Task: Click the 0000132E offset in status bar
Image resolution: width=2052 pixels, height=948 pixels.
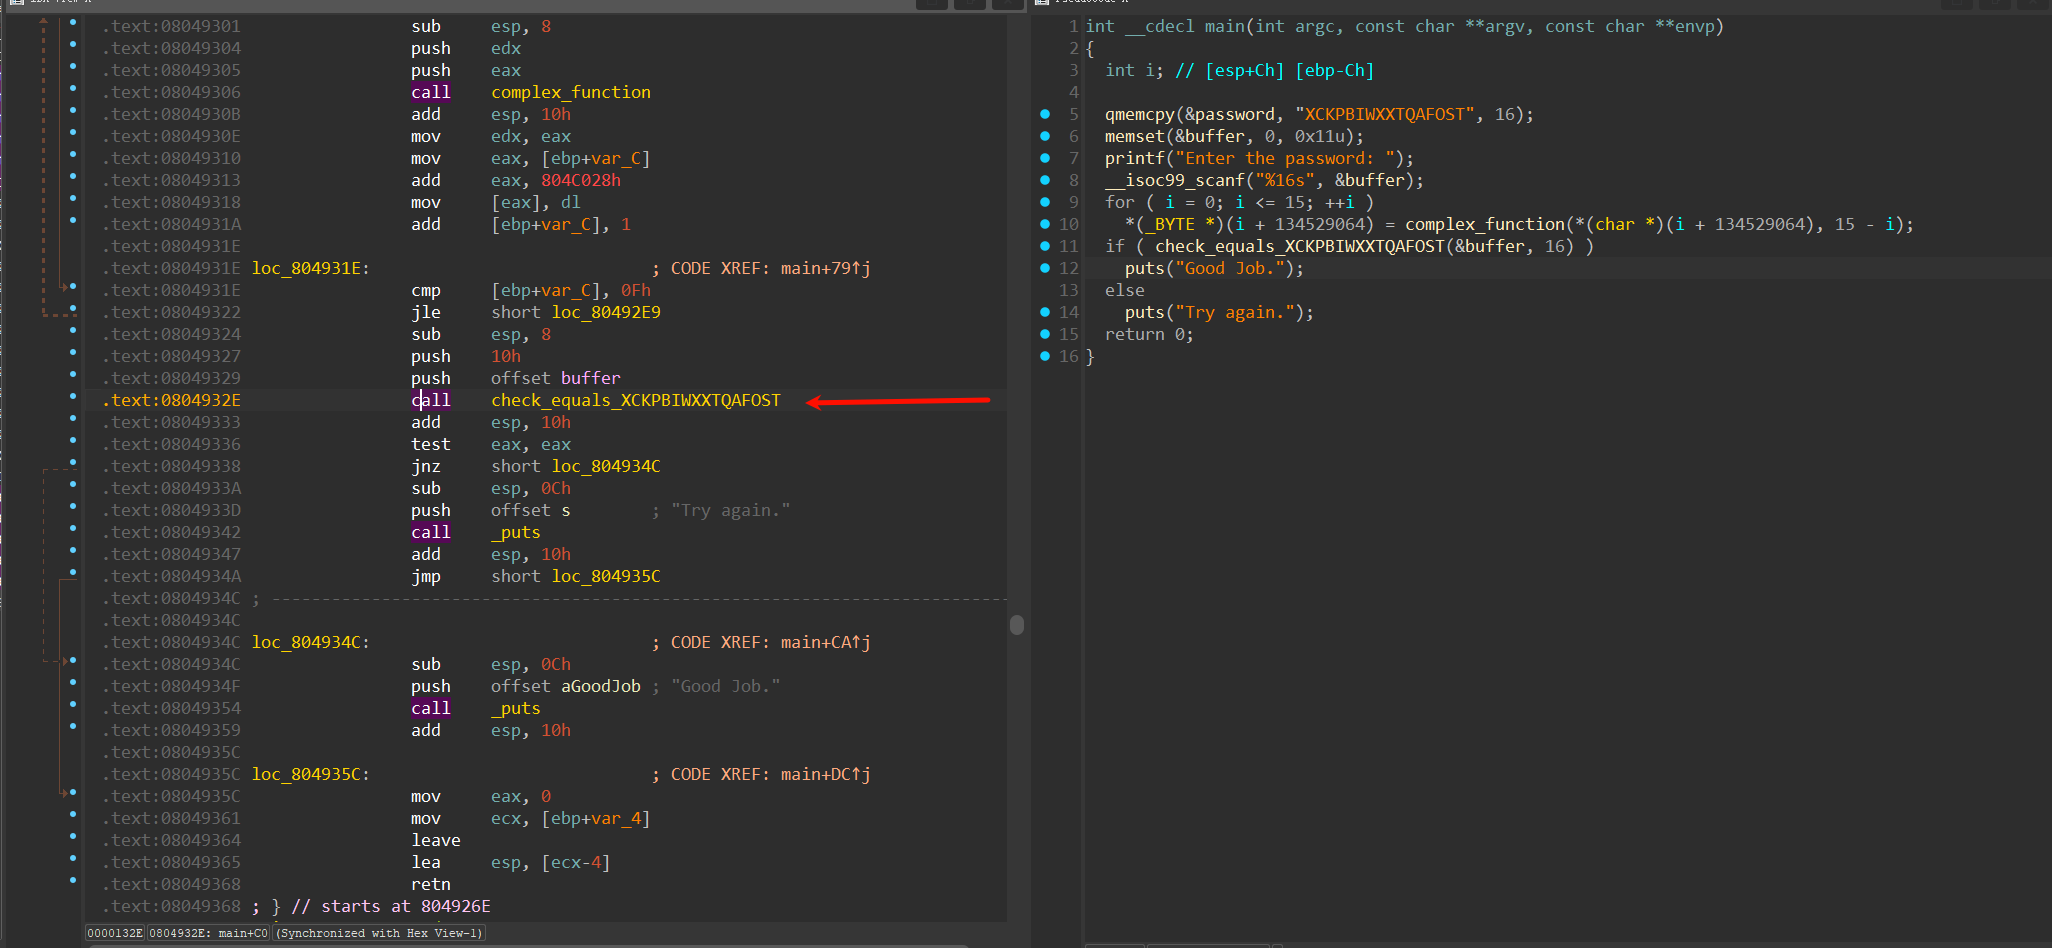Action: coord(115,933)
